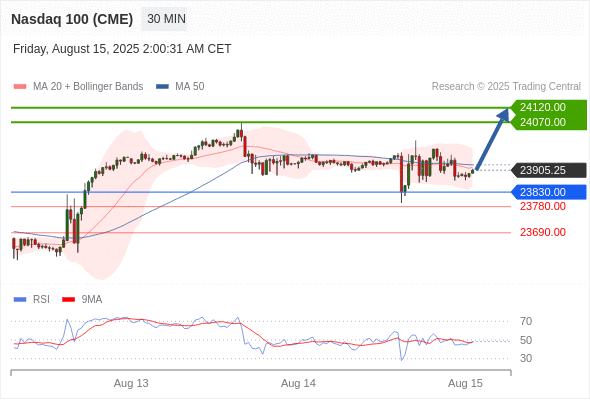Click the RSI 30 level label
The height and width of the screenshot is (400, 590).
526,358
